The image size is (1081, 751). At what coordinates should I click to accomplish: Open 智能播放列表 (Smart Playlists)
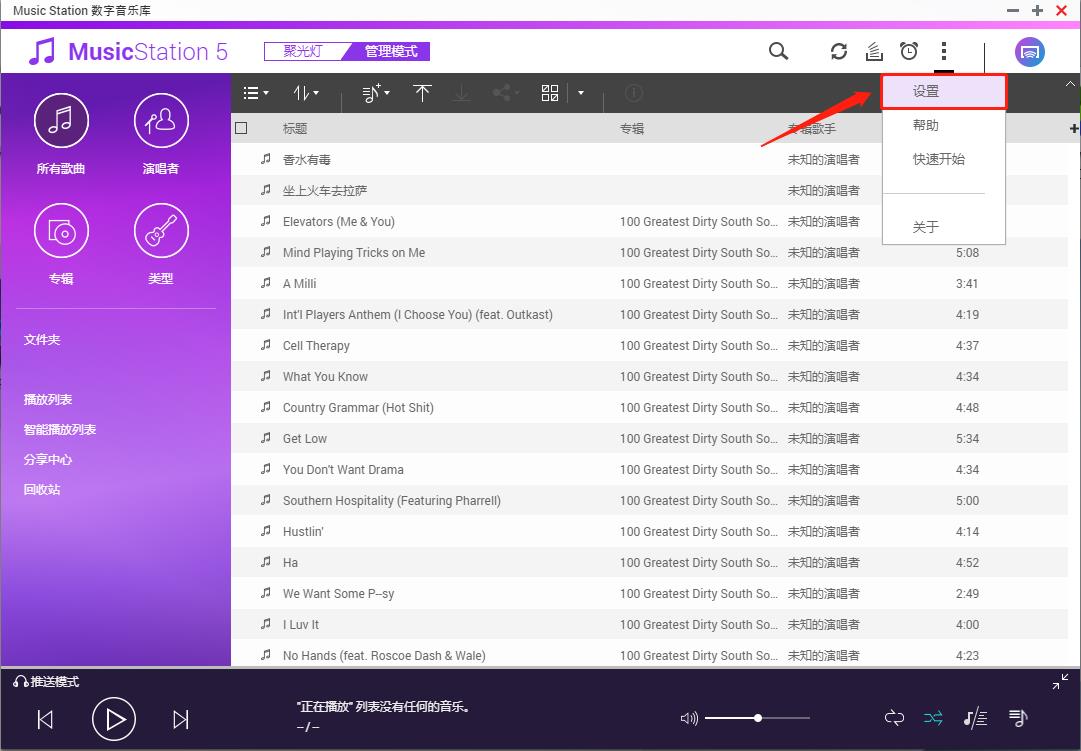point(59,429)
